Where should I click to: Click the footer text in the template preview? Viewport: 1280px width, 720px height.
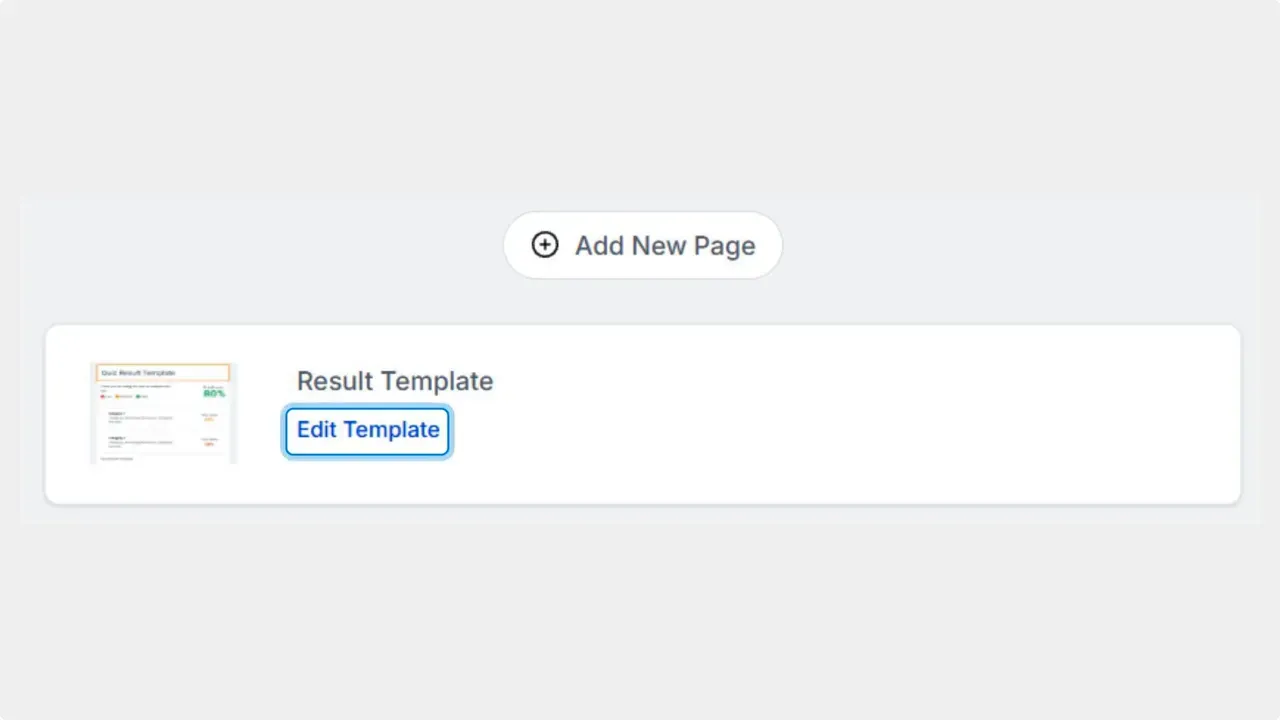[x=116, y=458]
